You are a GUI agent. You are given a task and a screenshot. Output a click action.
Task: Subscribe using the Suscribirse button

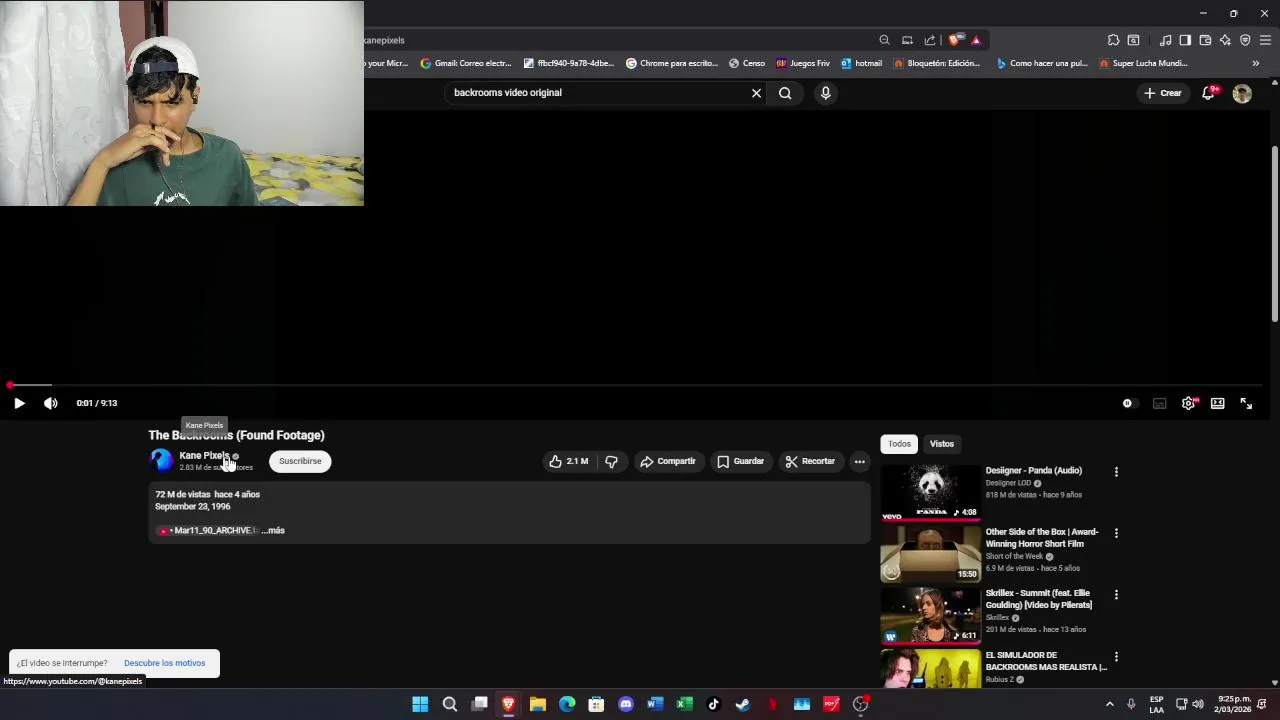[300, 461]
